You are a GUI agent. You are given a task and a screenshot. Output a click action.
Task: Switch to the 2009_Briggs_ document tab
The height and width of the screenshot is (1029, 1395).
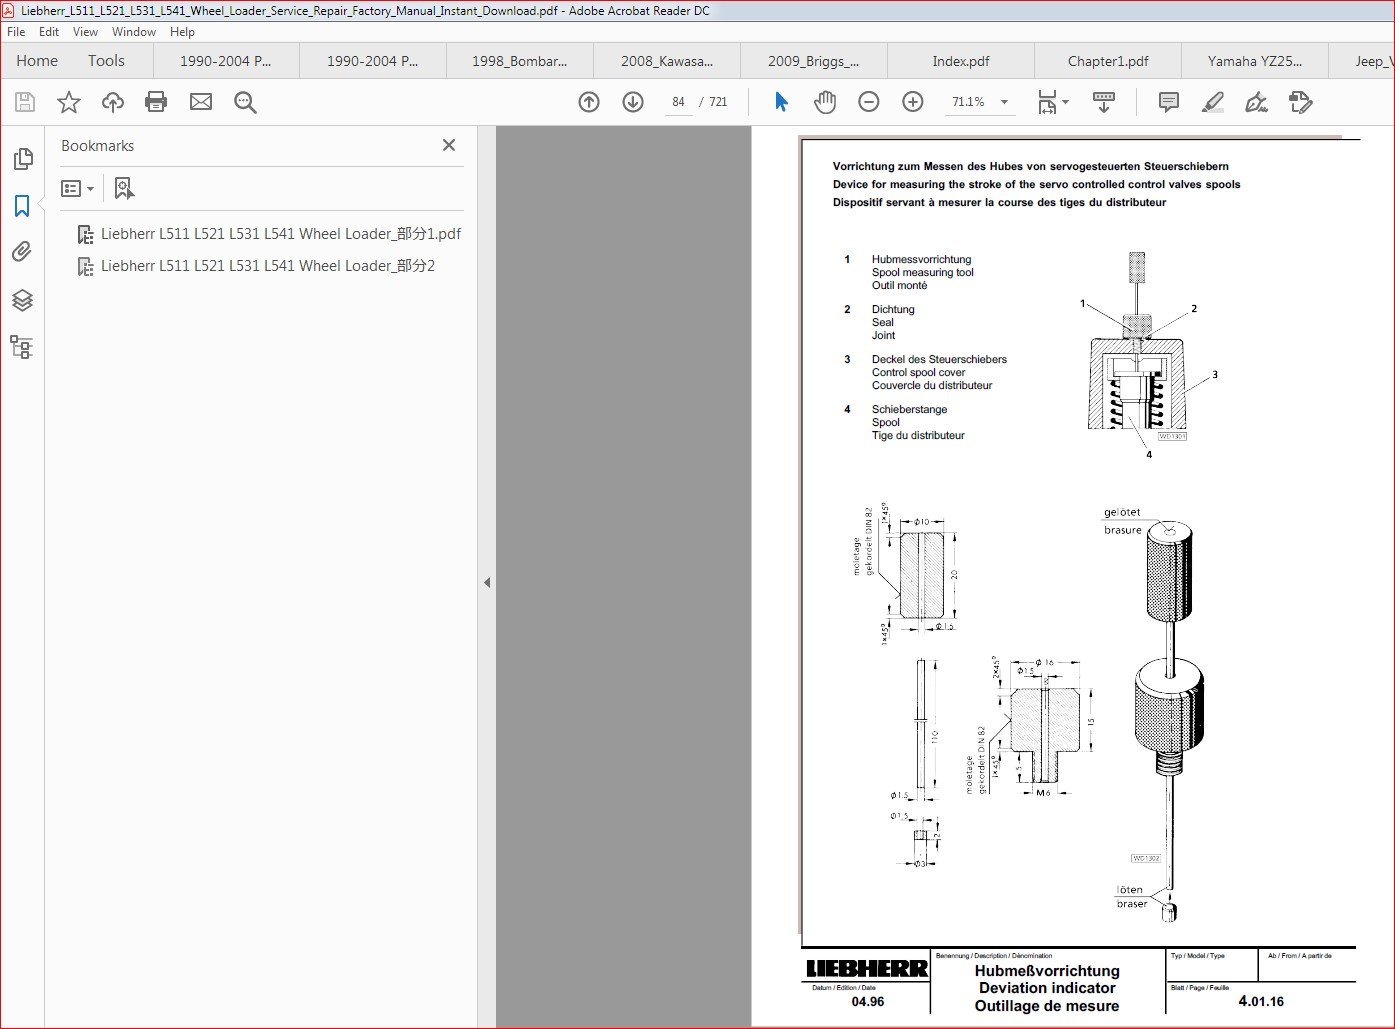click(814, 61)
